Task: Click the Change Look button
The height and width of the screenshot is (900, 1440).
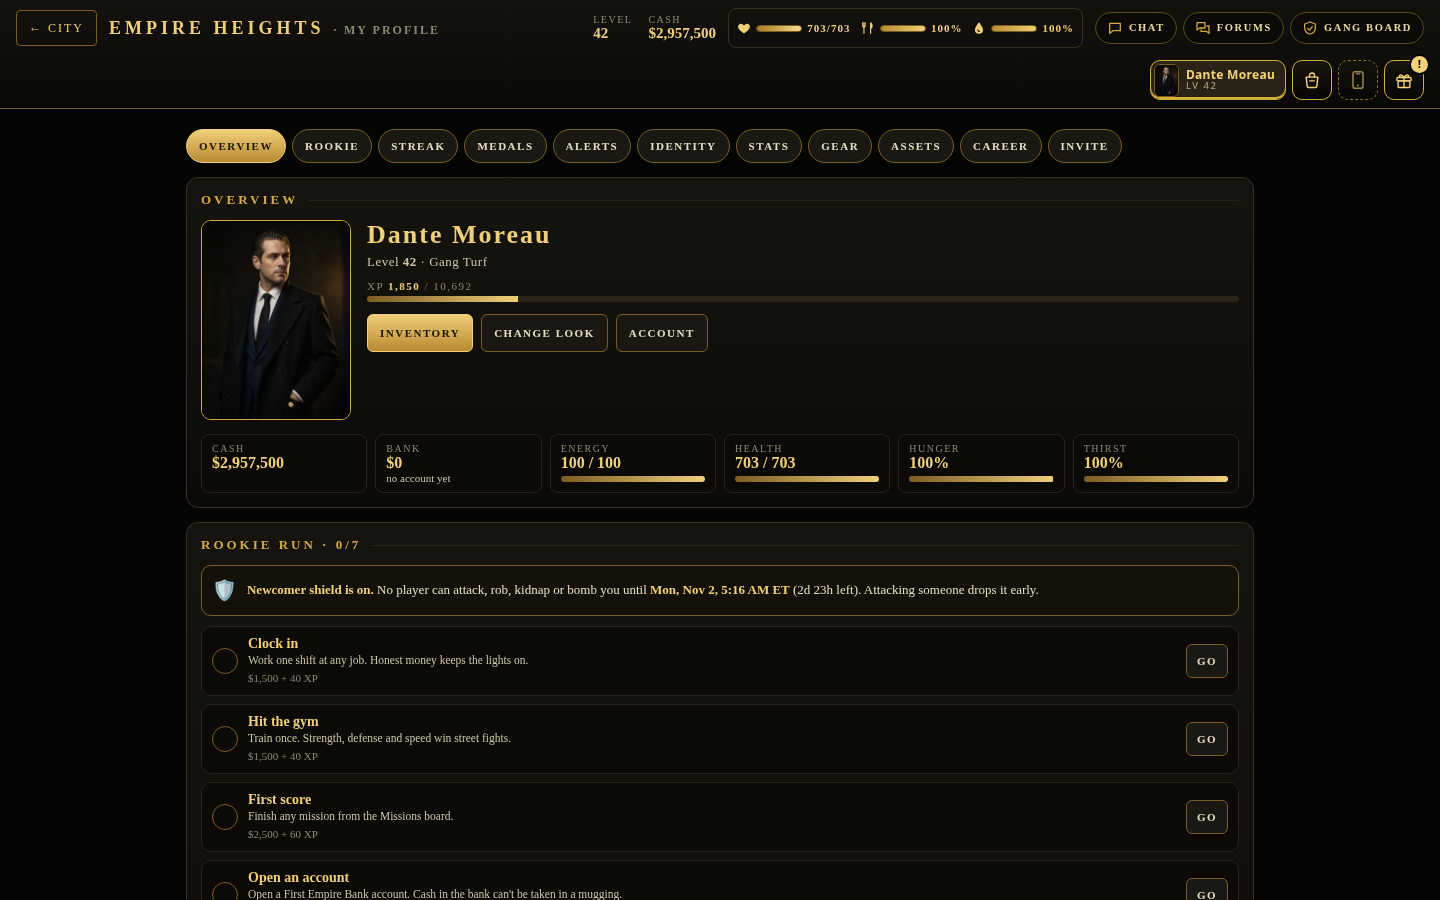Action: click(x=544, y=333)
